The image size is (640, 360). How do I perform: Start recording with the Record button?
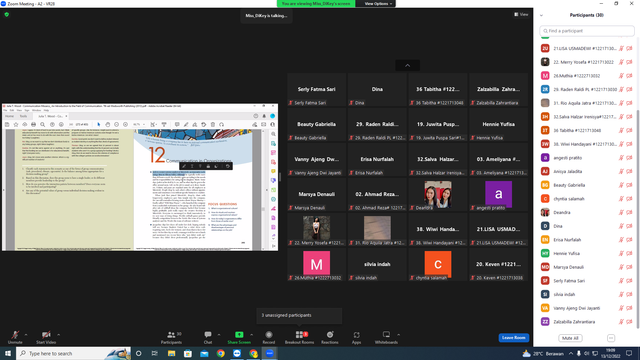click(x=269, y=337)
